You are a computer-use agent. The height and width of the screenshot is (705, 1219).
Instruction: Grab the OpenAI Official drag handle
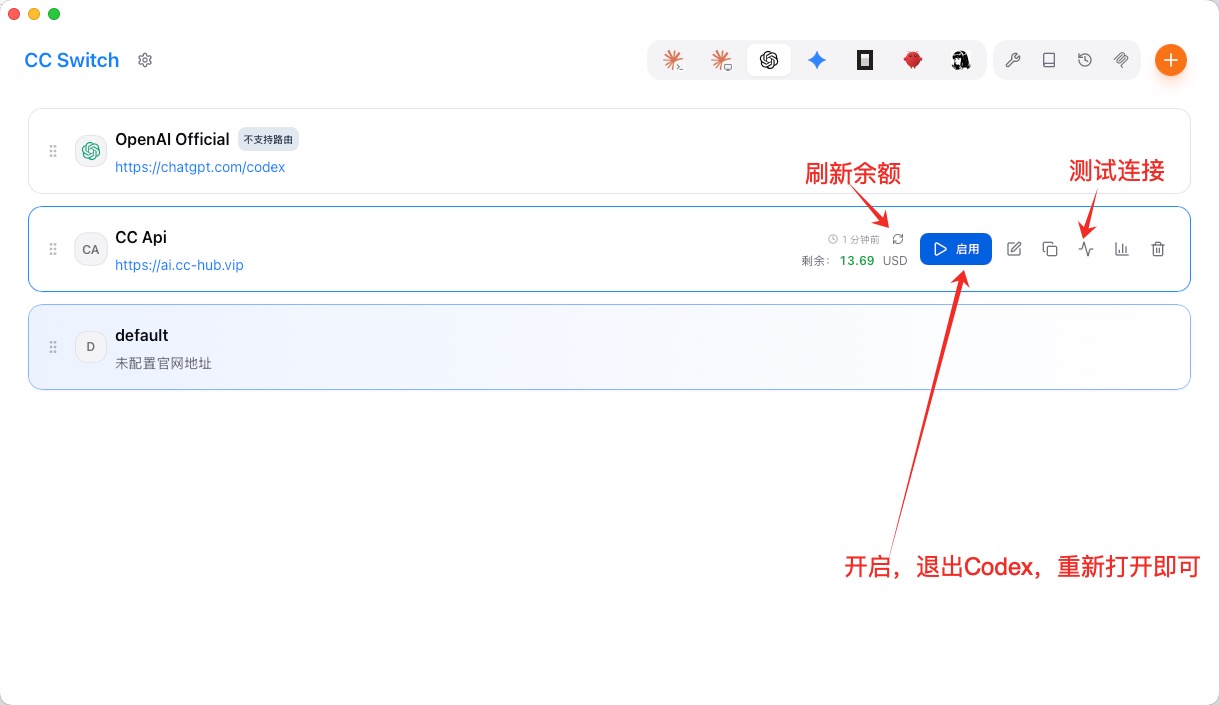pos(53,151)
